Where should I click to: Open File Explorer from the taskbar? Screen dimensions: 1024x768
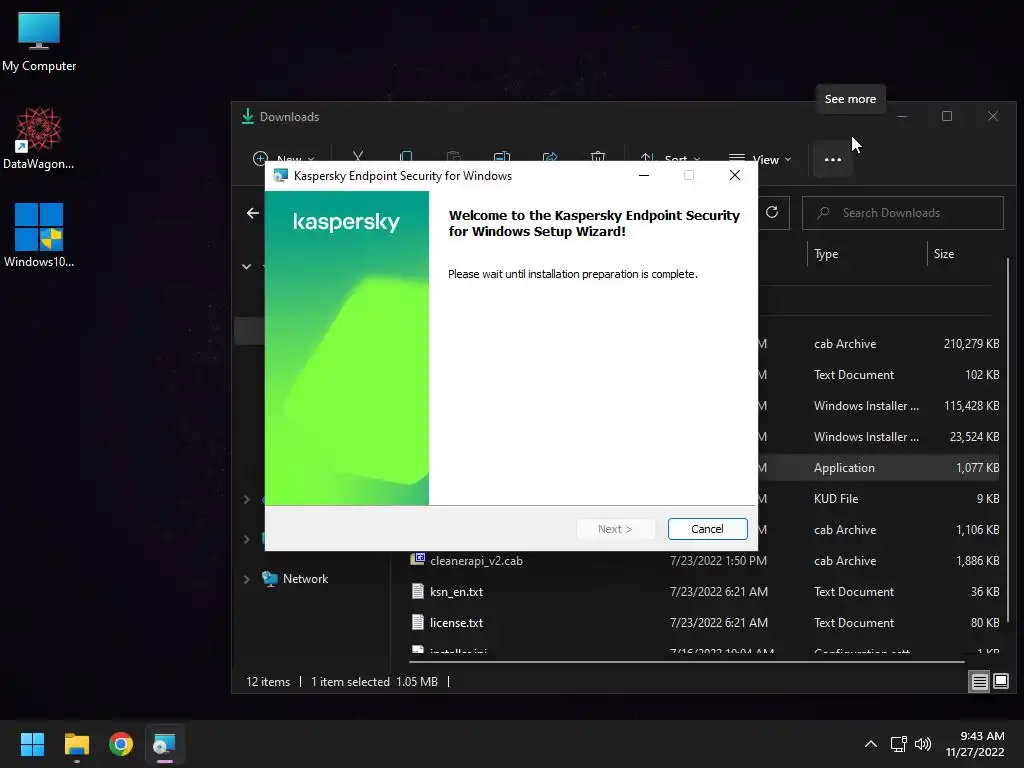(76, 744)
